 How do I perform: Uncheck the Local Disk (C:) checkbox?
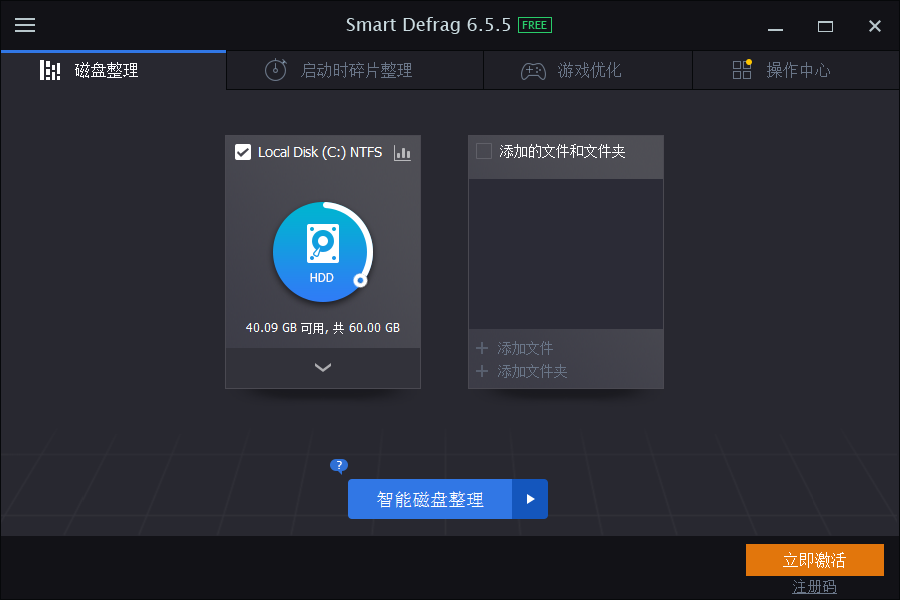[x=242, y=152]
